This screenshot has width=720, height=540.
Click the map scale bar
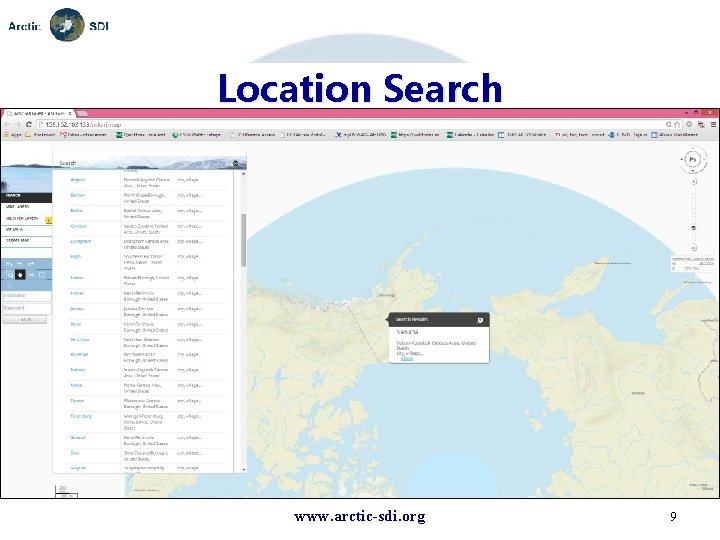pyautogui.click(x=67, y=492)
